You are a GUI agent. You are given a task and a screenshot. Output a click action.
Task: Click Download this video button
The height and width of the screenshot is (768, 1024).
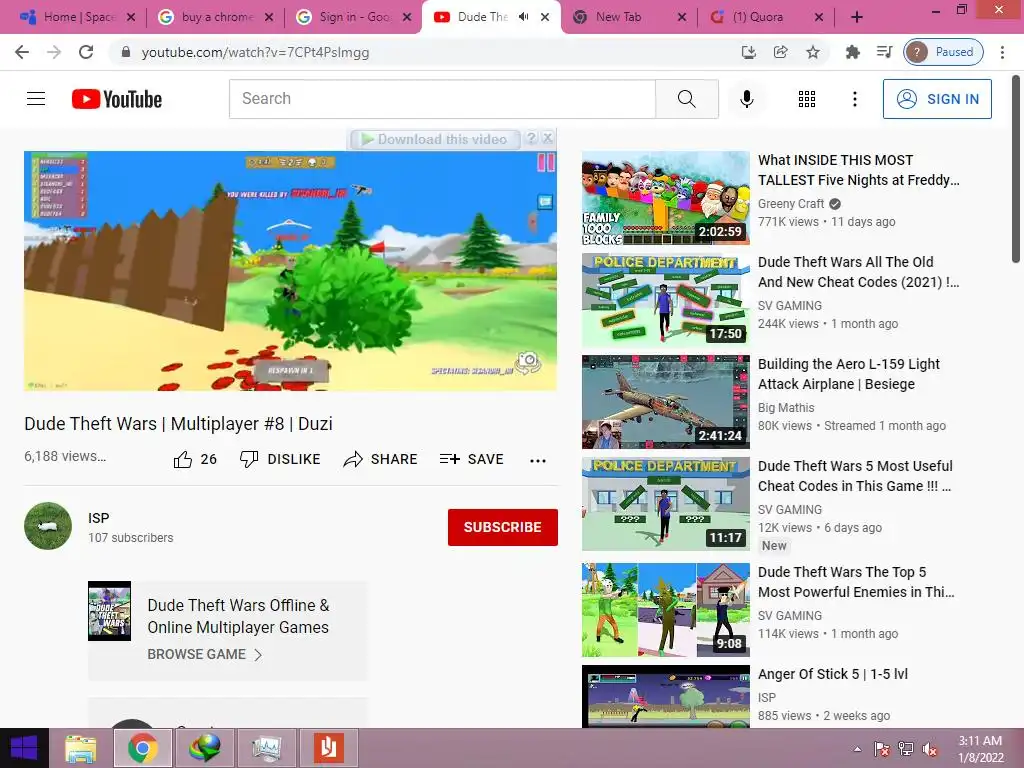tap(435, 139)
